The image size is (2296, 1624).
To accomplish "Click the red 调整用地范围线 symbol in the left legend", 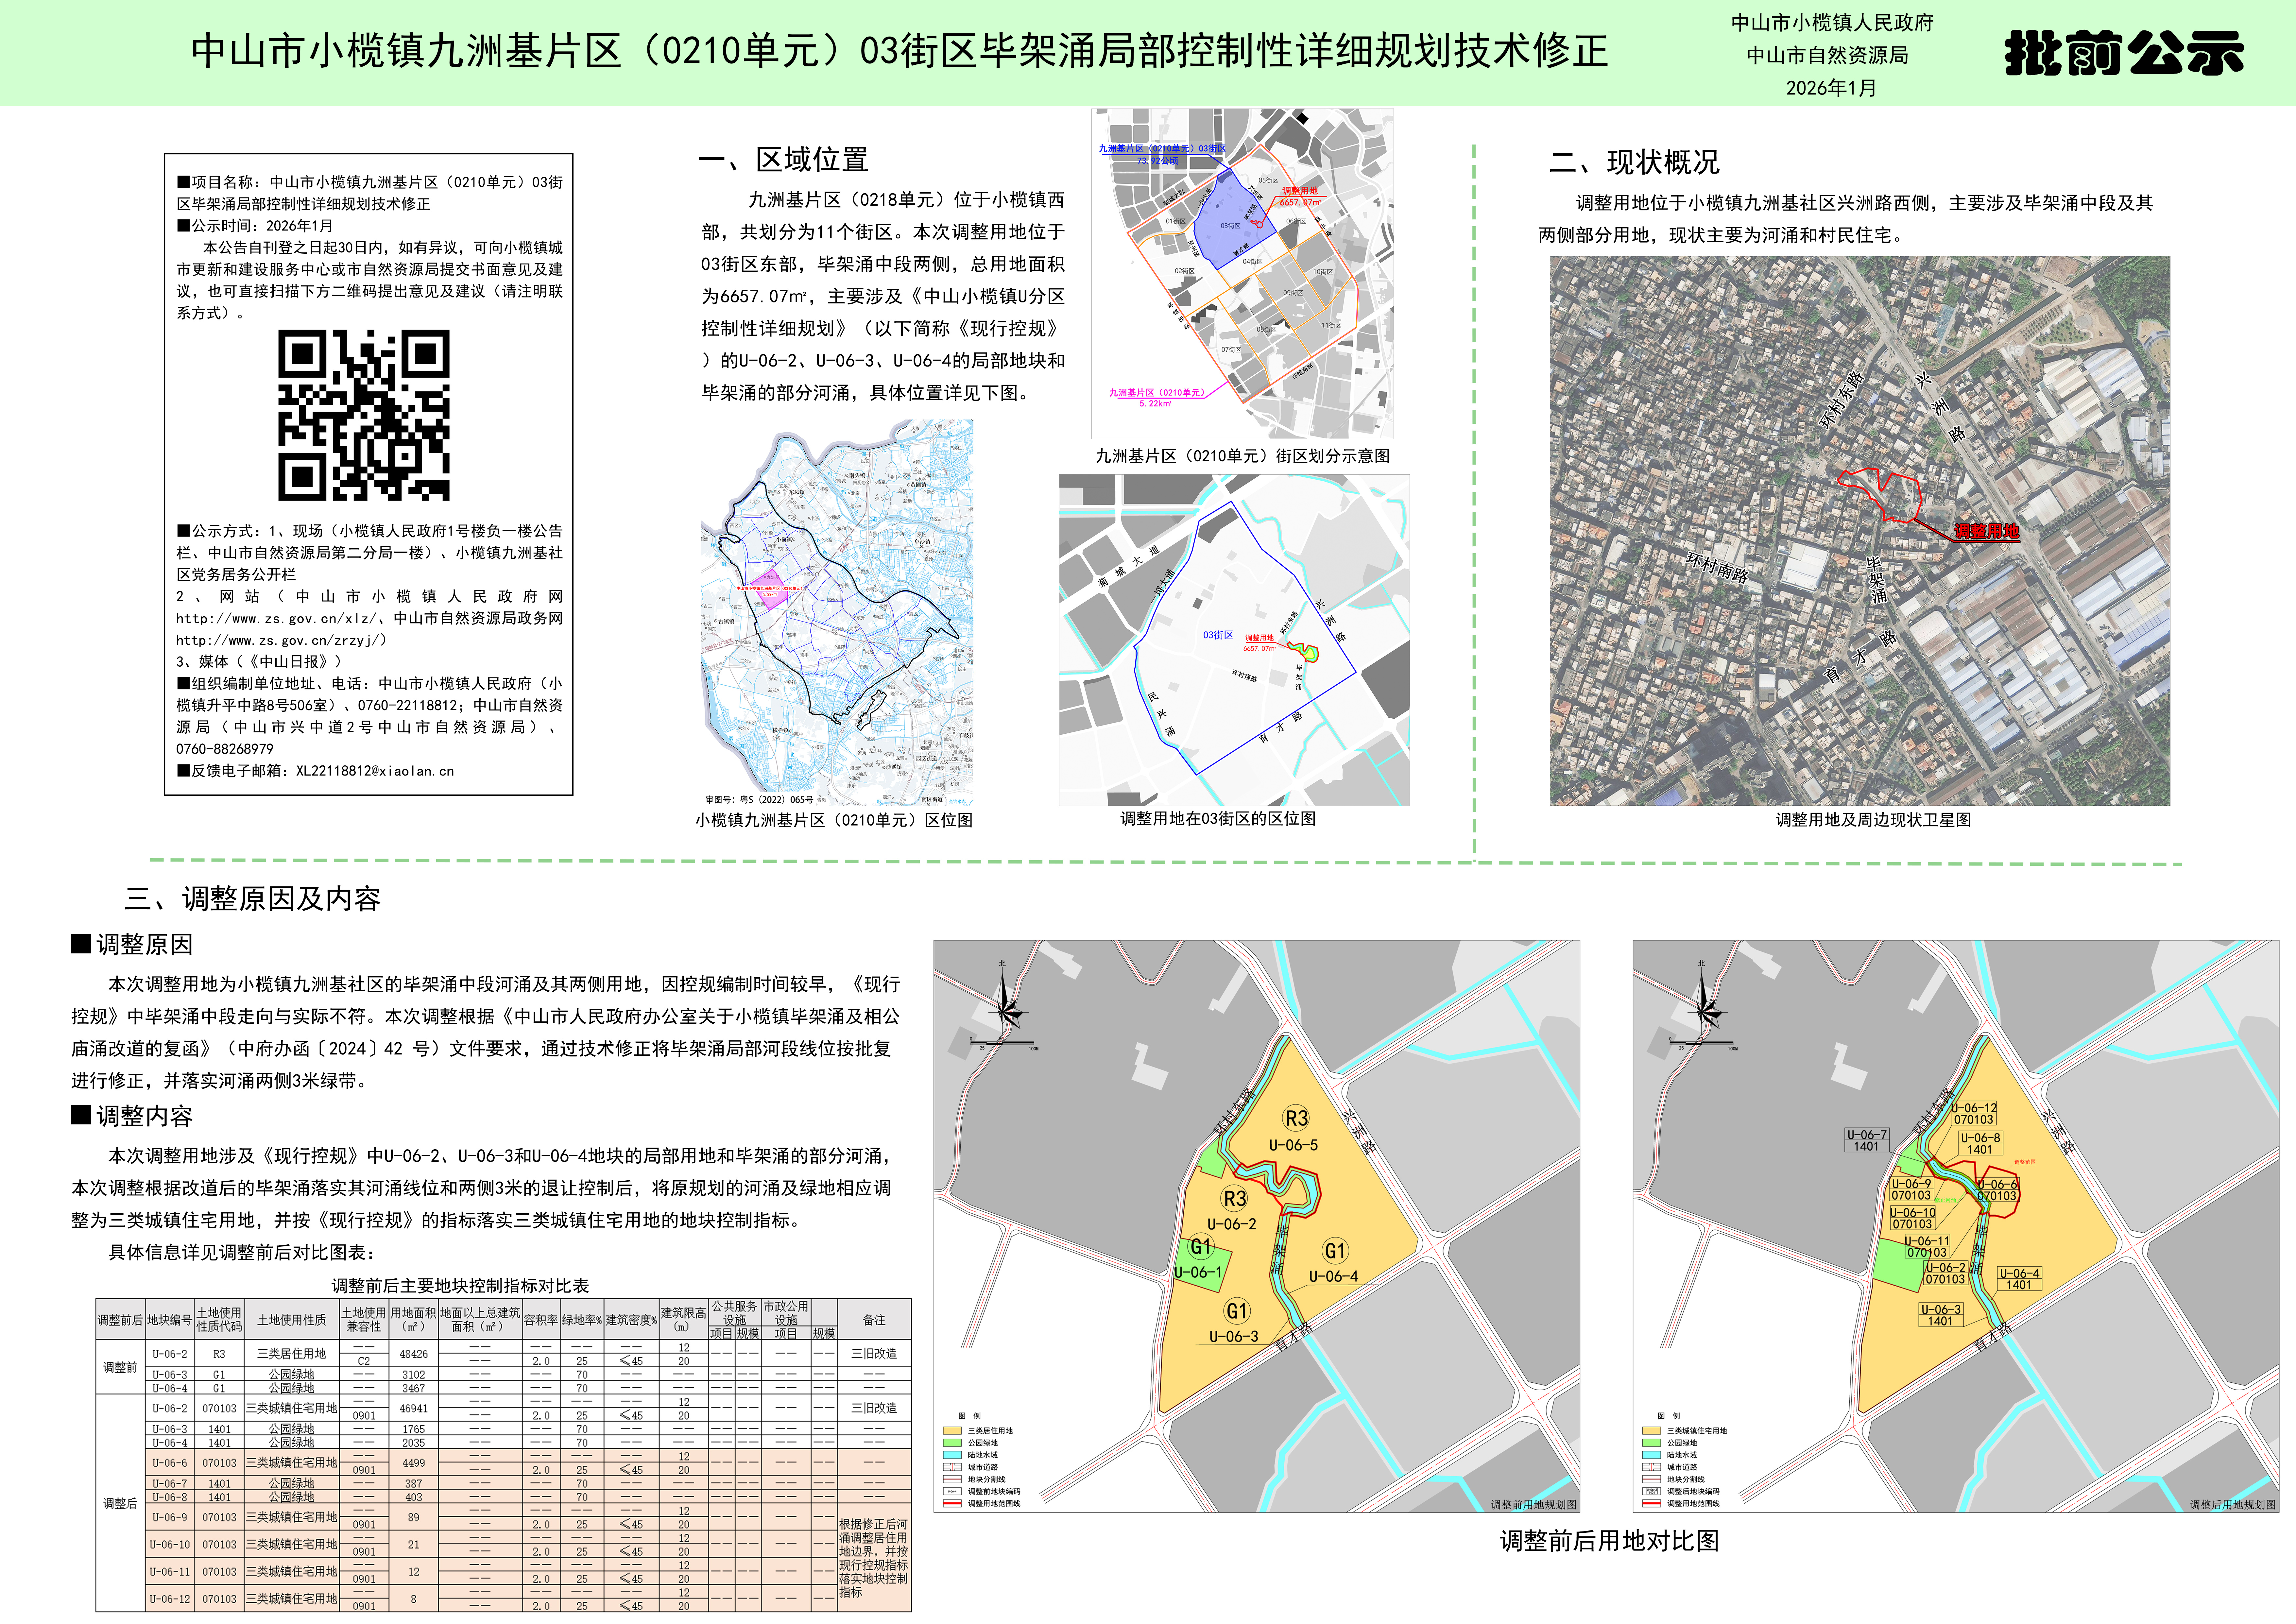I will pos(952,1503).
